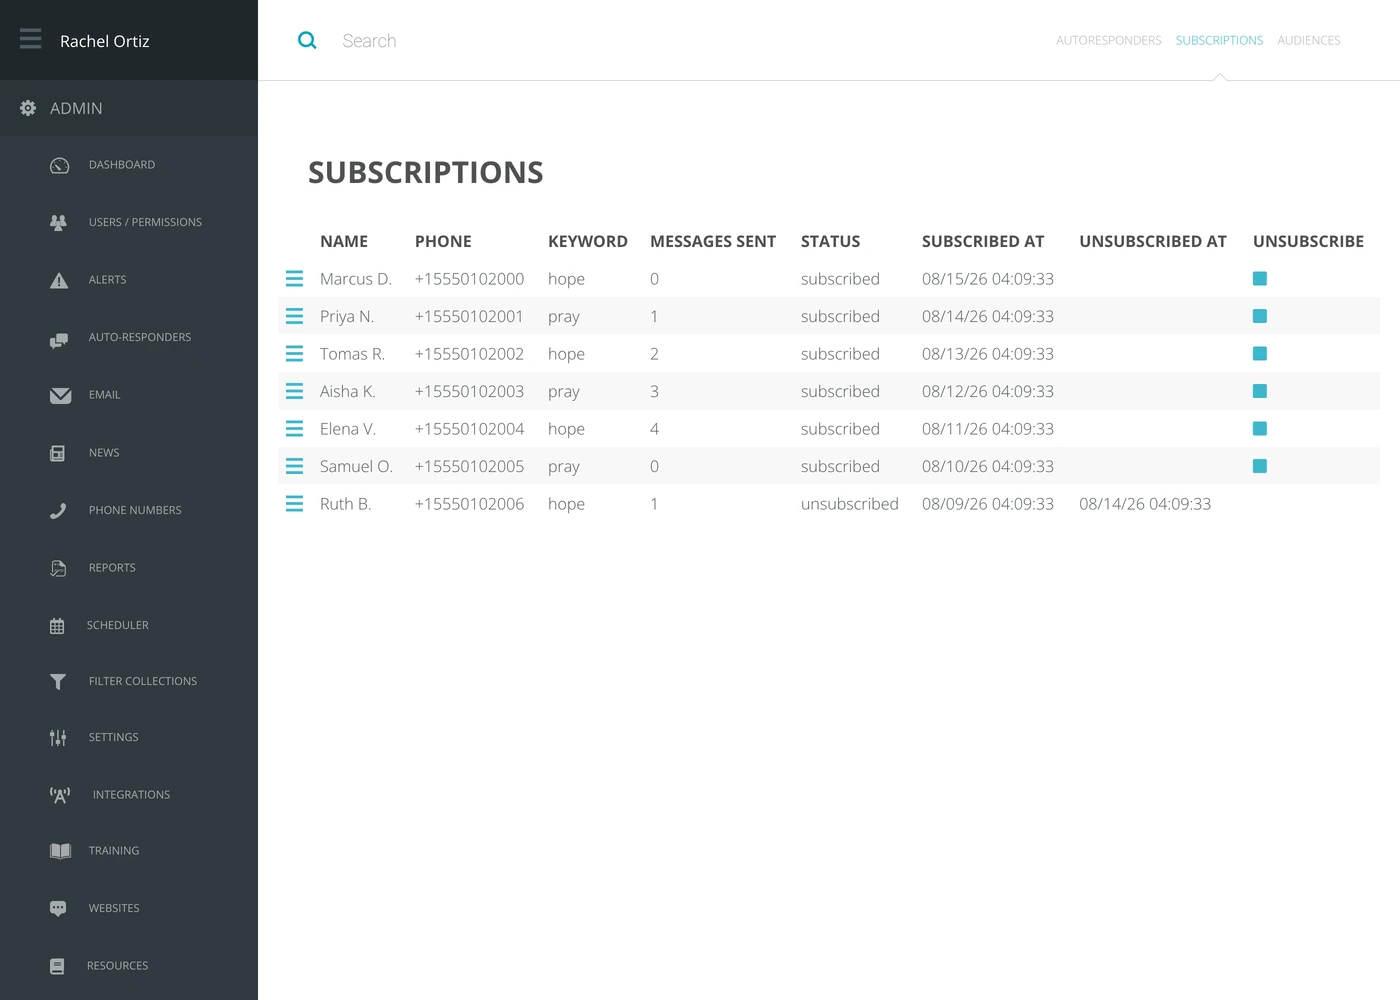Click unsubscribed date 08/14/26 04:09:33 for Ruth B.

[1145, 504]
